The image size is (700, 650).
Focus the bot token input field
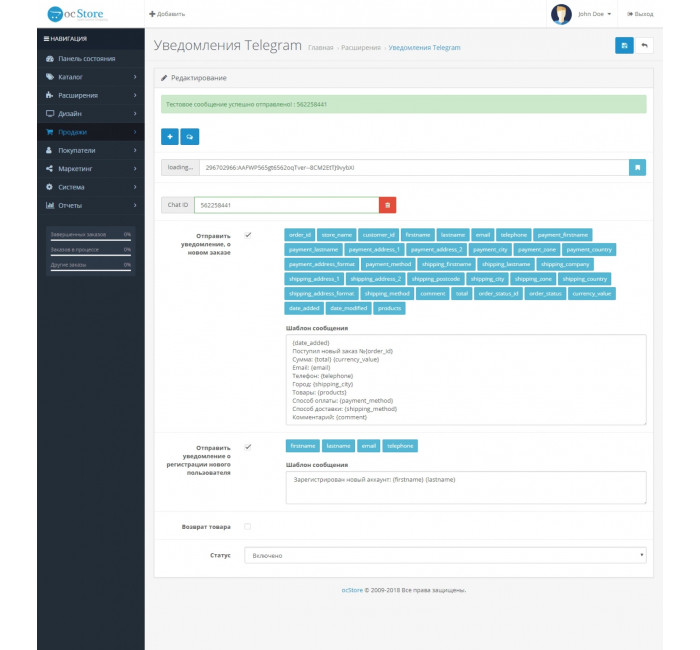click(414, 167)
